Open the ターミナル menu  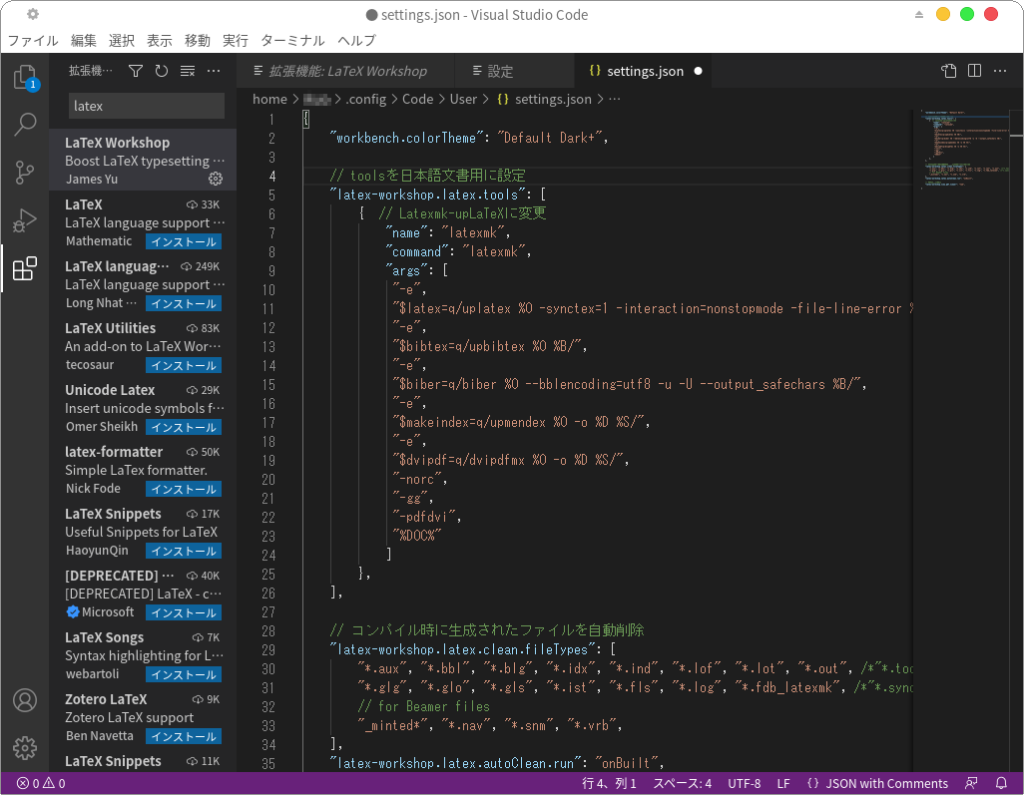[292, 41]
